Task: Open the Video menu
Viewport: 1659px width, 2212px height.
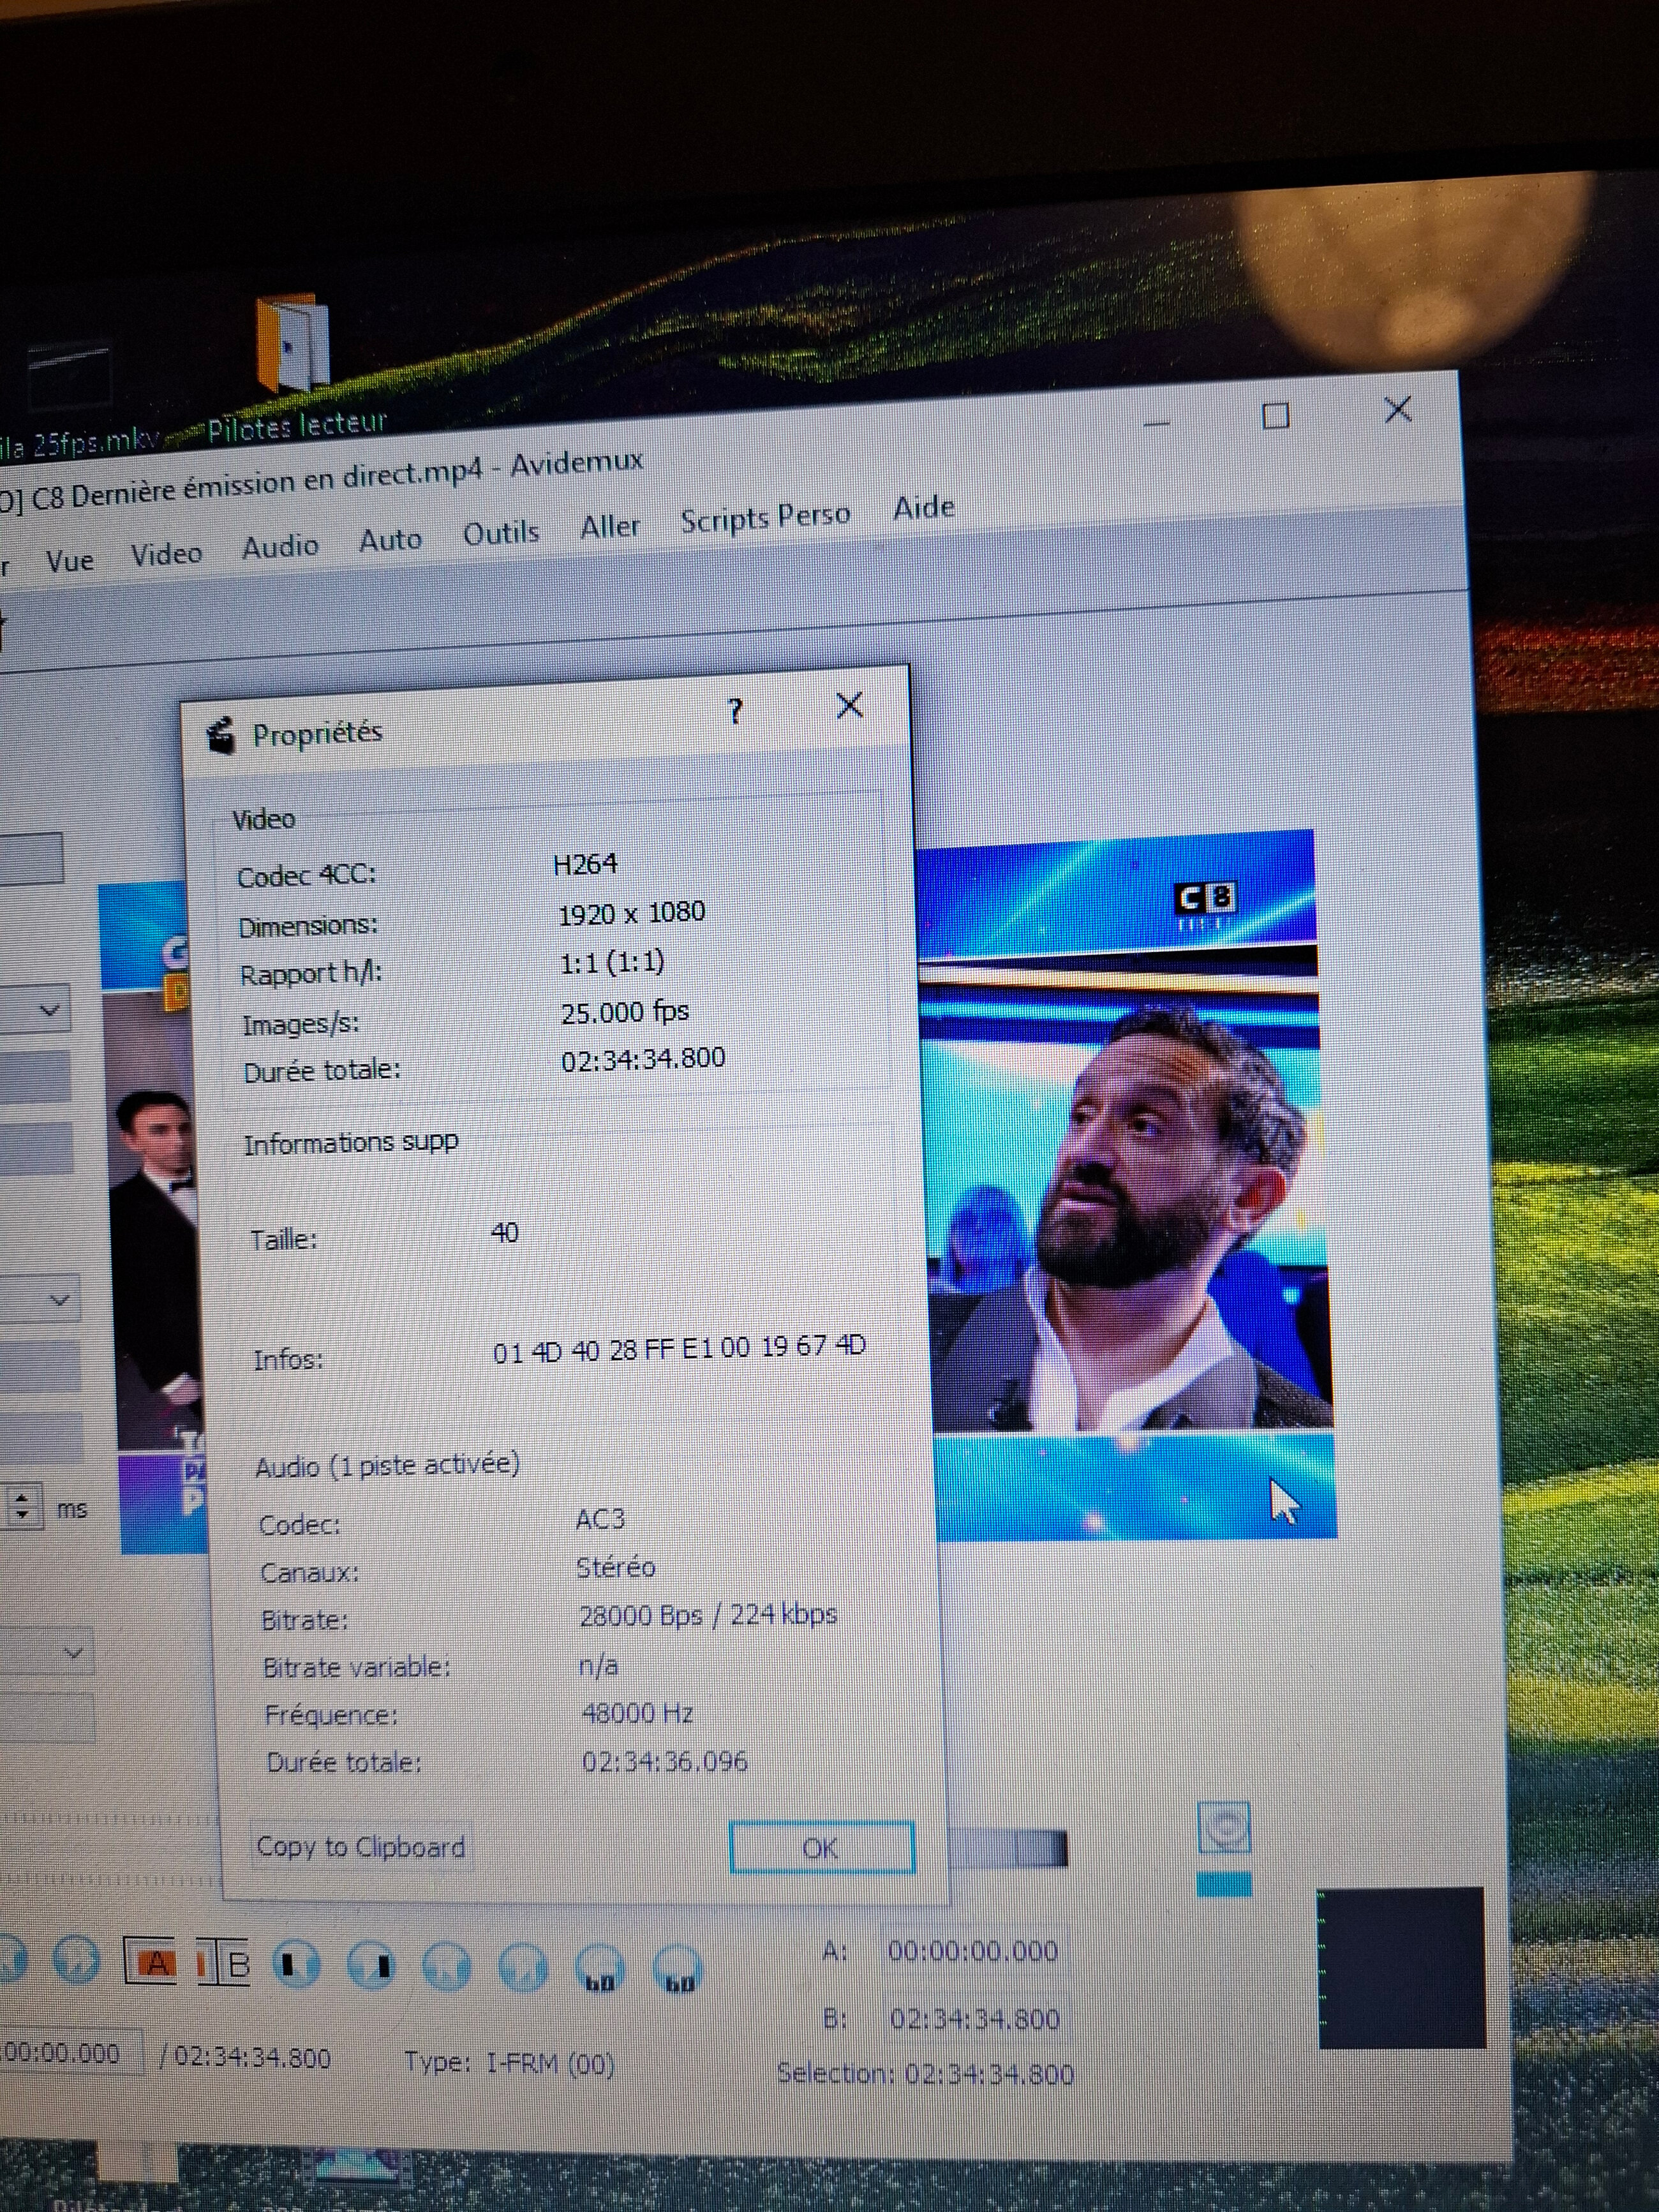Action: tap(166, 553)
